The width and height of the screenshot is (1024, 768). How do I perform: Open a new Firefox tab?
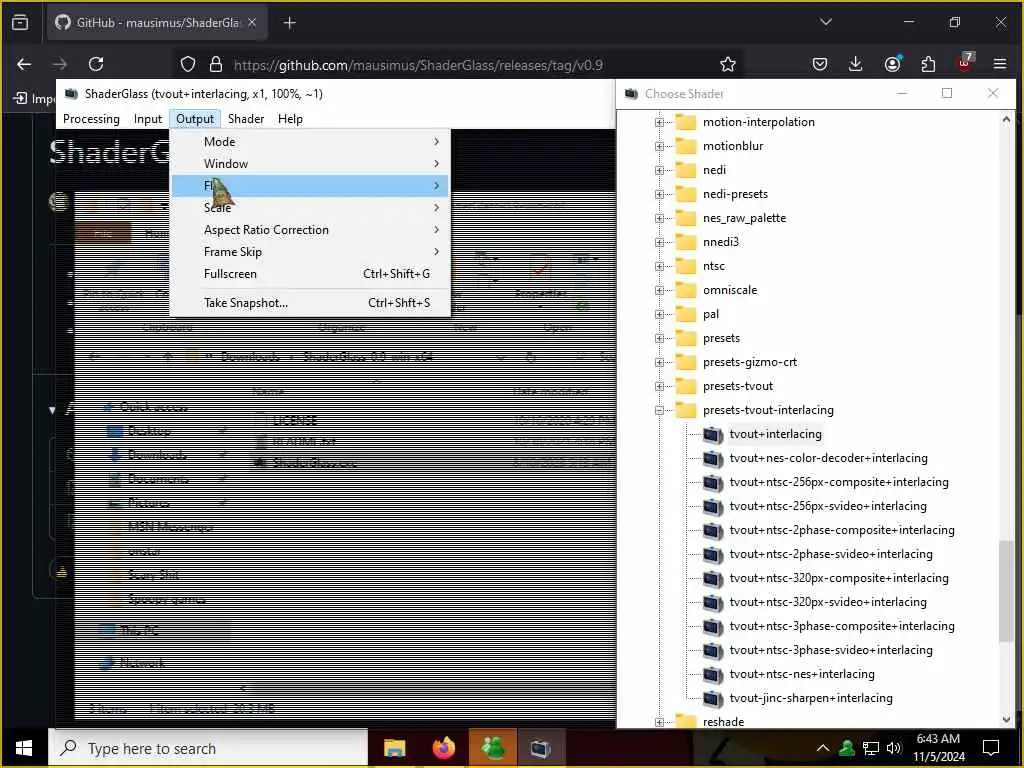[x=290, y=23]
